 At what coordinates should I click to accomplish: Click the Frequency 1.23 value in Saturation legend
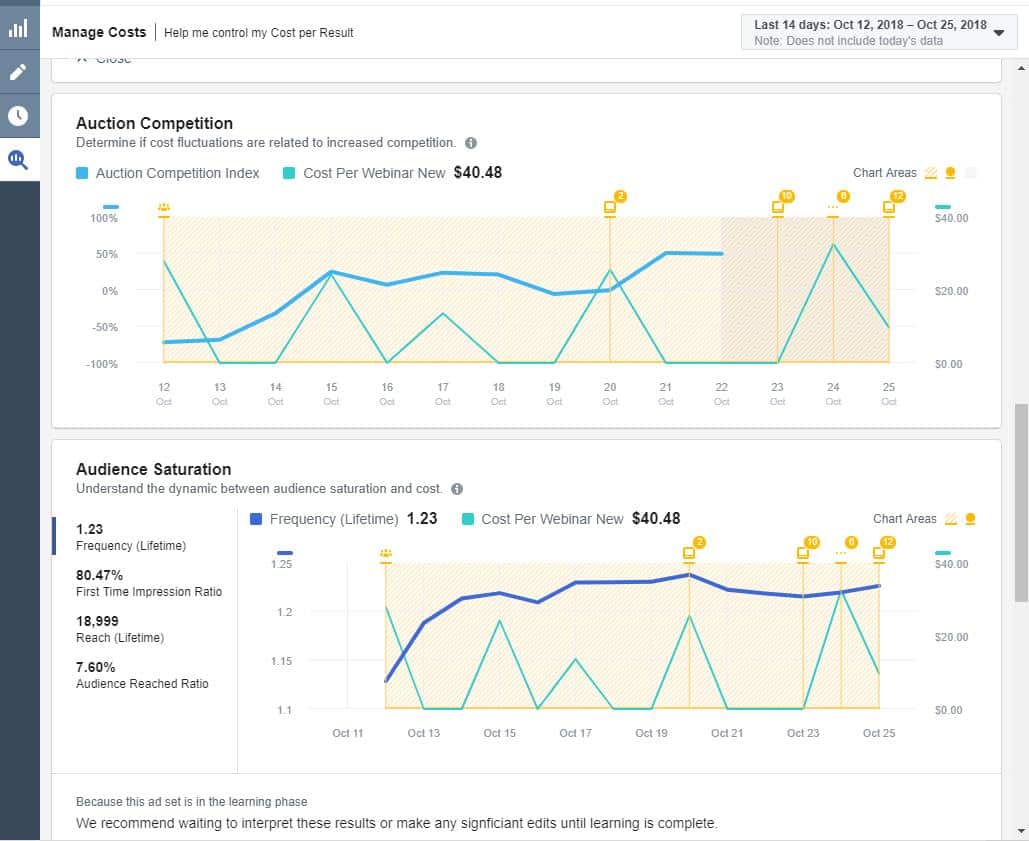coord(422,518)
